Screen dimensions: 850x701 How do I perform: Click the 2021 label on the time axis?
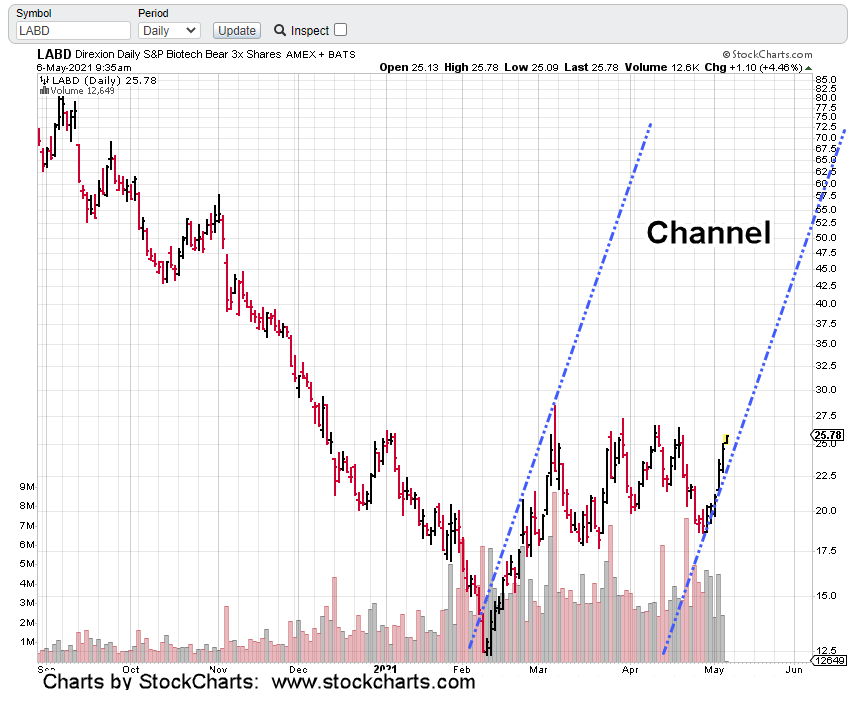point(384,667)
